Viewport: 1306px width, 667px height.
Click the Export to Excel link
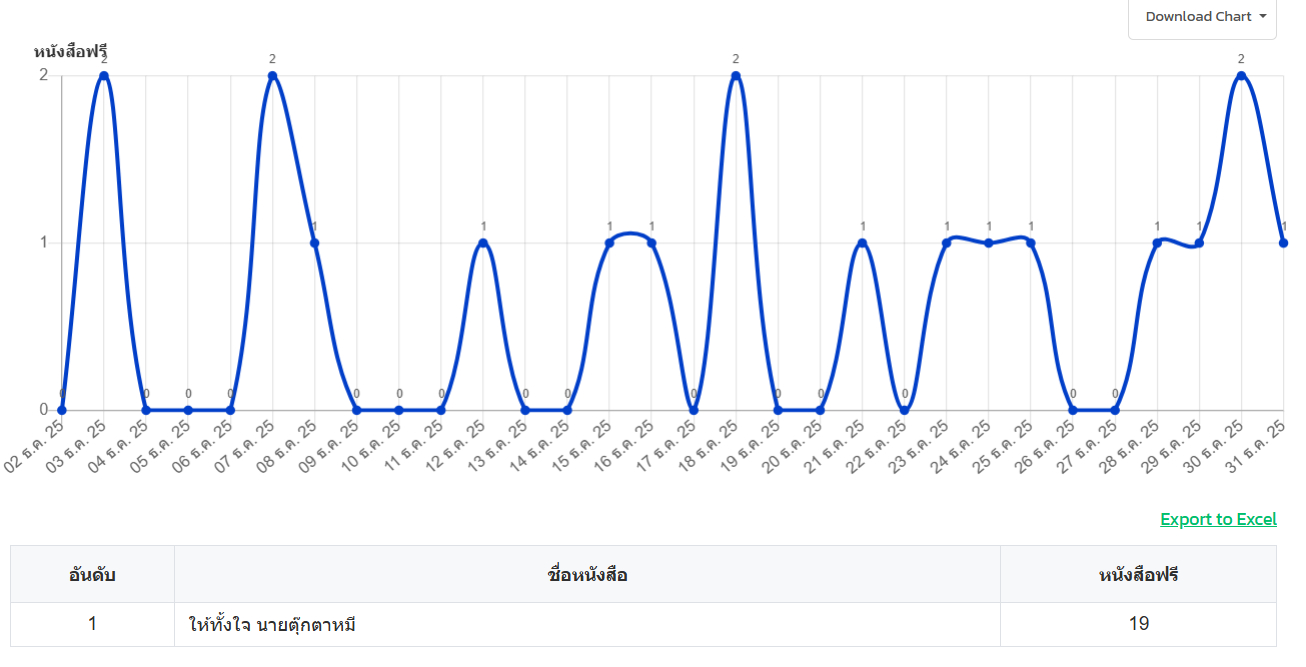click(1218, 519)
